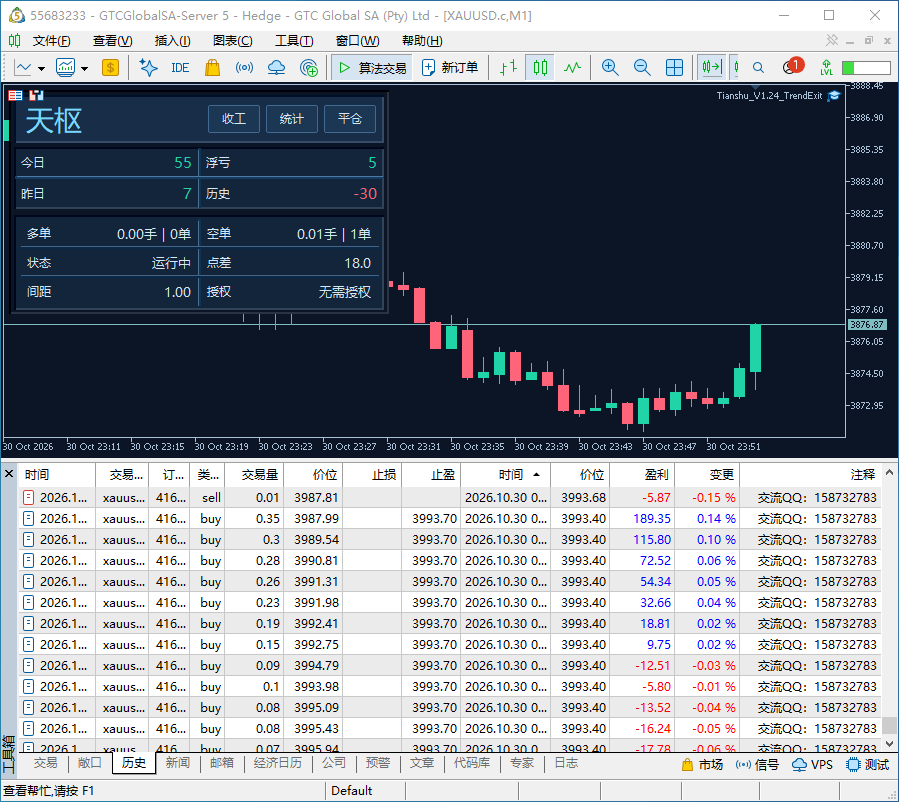Open the 文件(F) menu
899x802 pixels.
(52, 41)
